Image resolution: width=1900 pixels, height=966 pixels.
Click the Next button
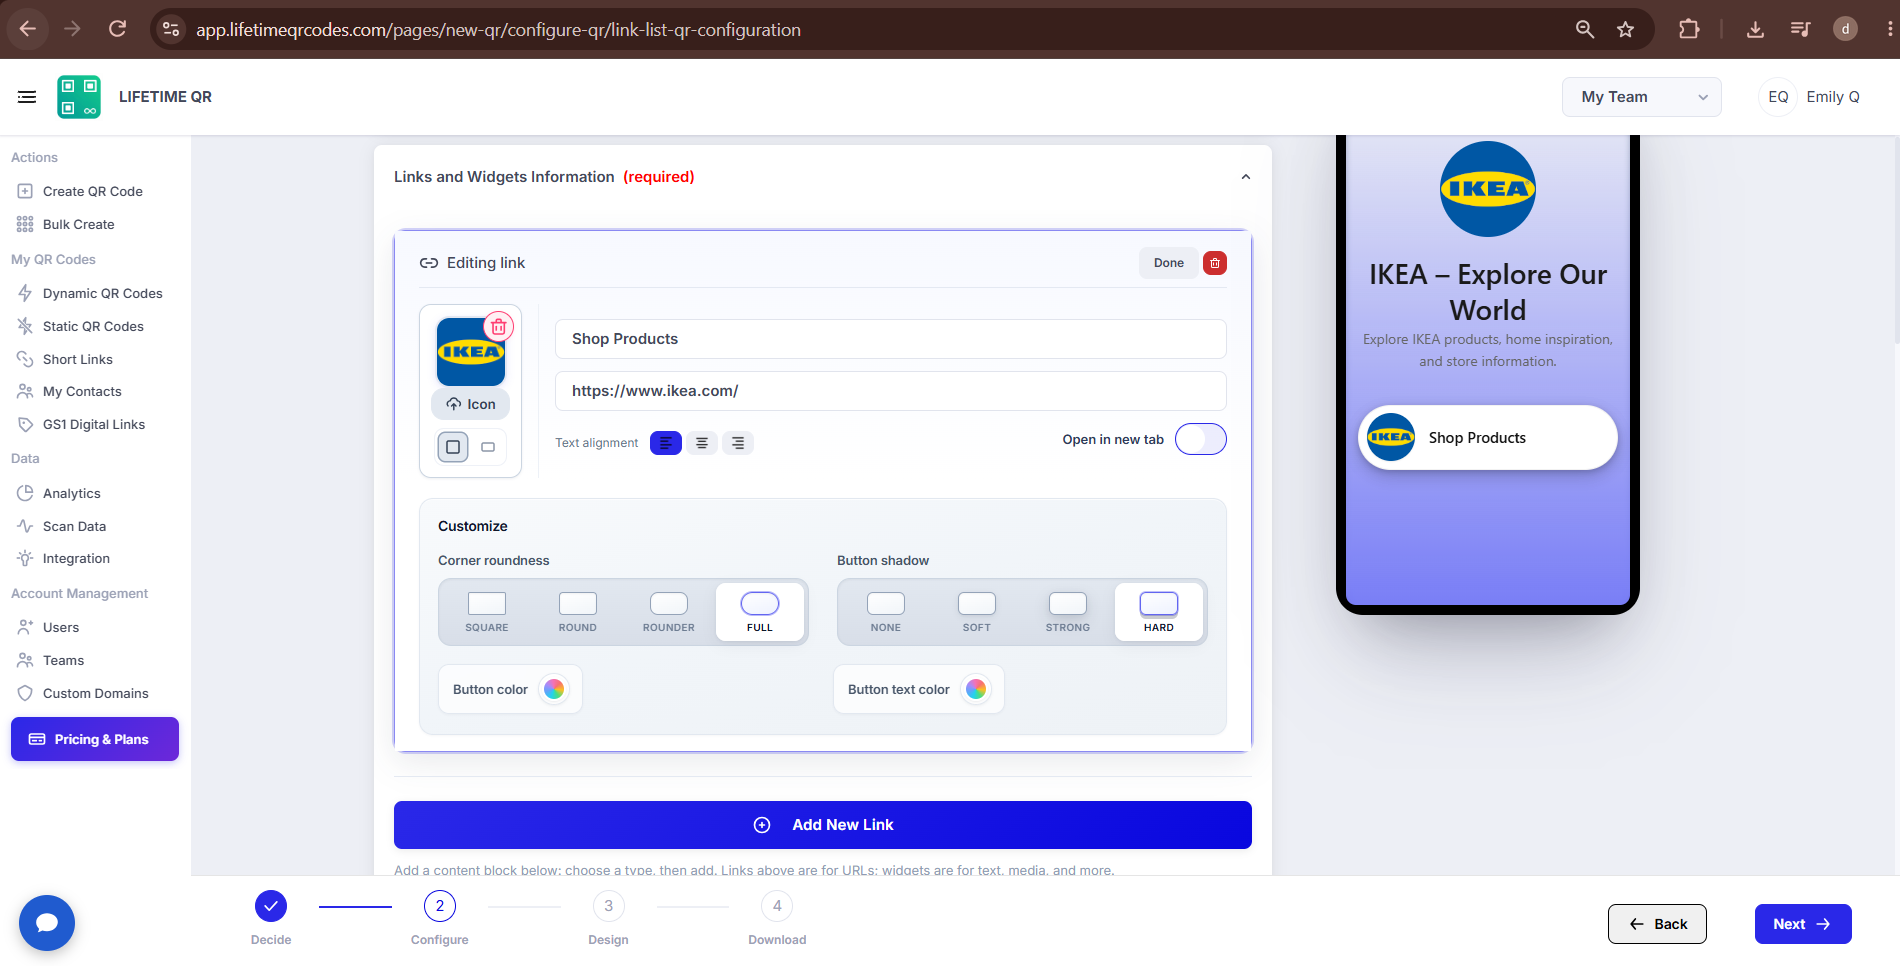[1803, 924]
